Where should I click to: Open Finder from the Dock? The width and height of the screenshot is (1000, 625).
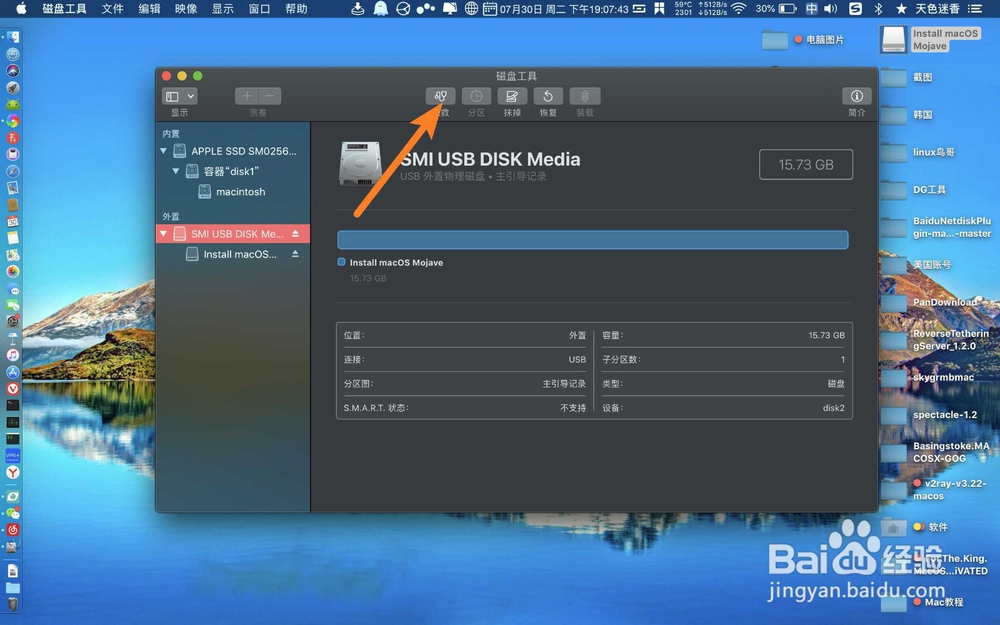coord(12,37)
